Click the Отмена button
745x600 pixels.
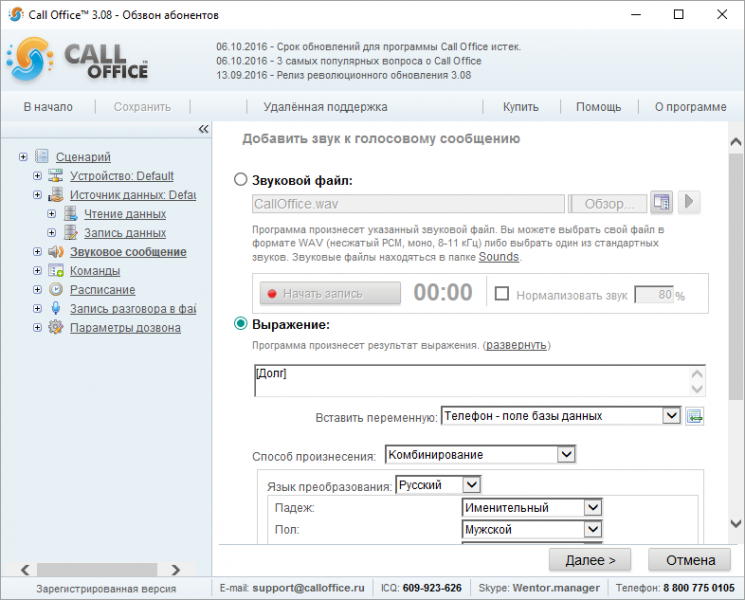click(689, 560)
